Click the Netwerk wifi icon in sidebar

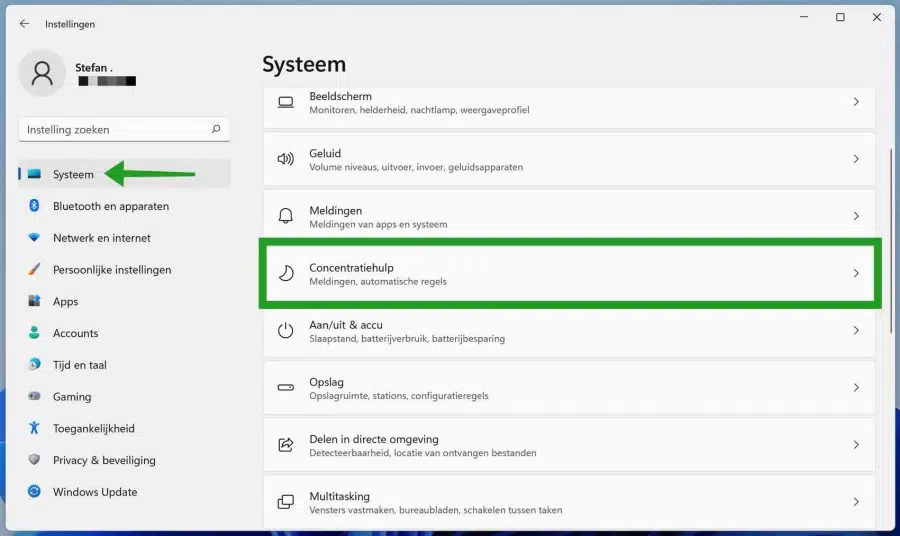coord(34,238)
